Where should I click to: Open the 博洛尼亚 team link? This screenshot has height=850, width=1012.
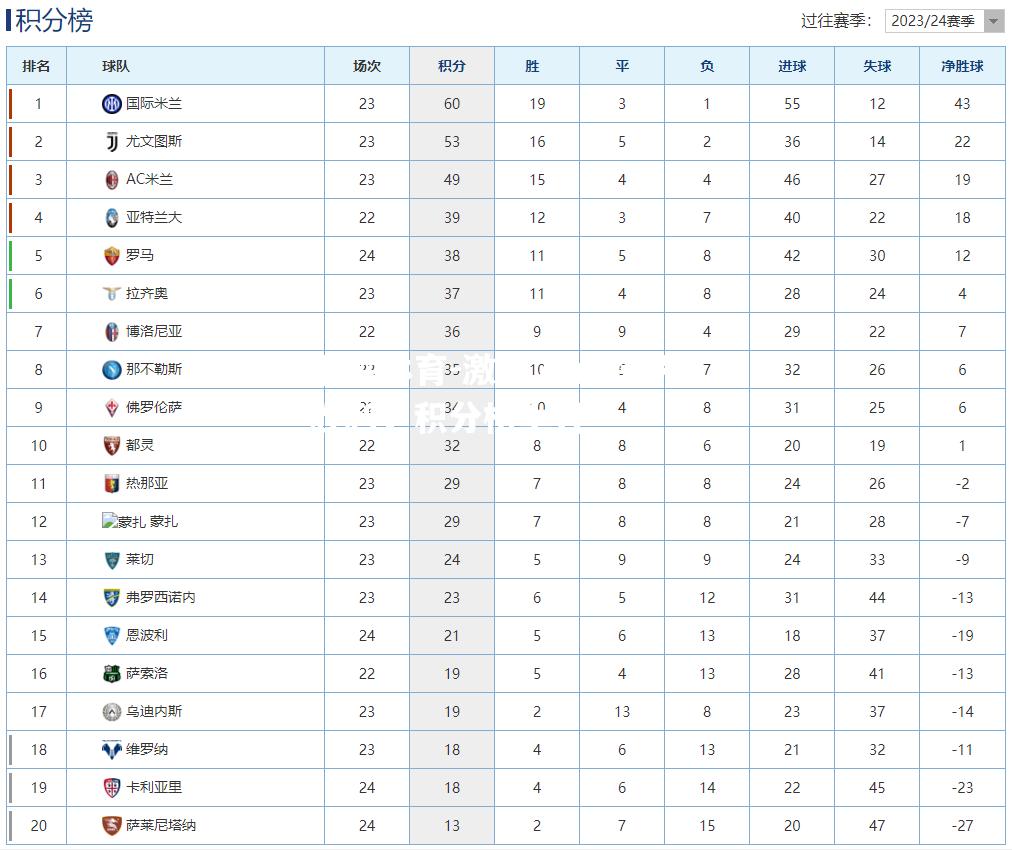pos(154,331)
